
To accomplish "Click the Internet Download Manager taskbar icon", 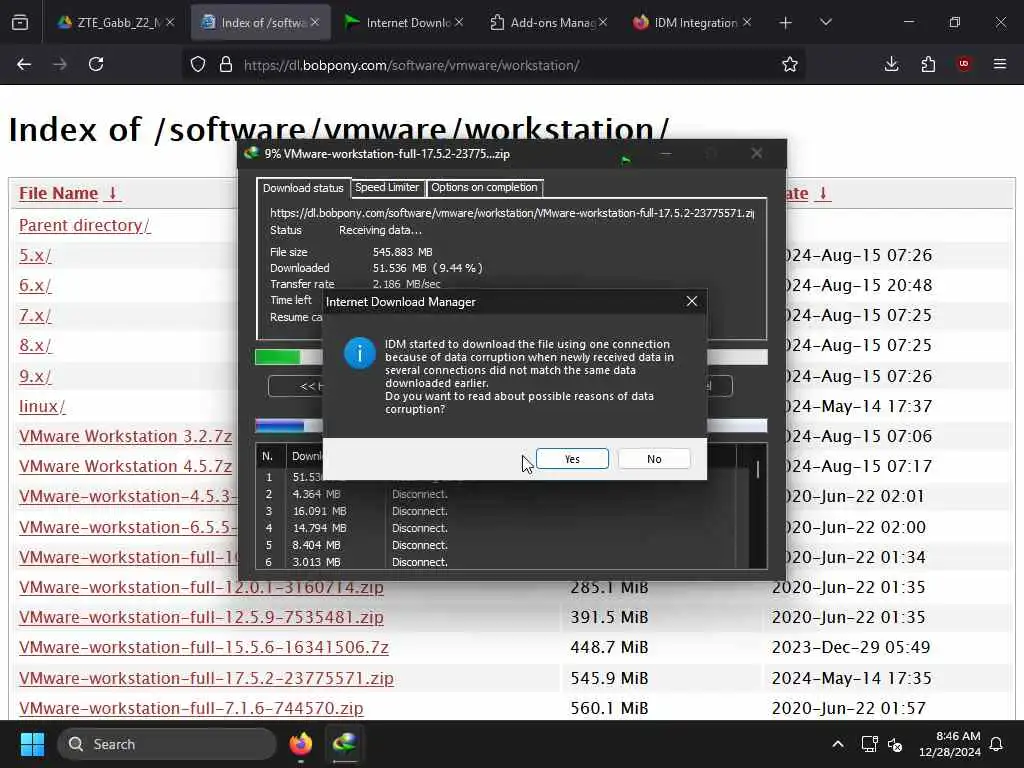I will [344, 744].
